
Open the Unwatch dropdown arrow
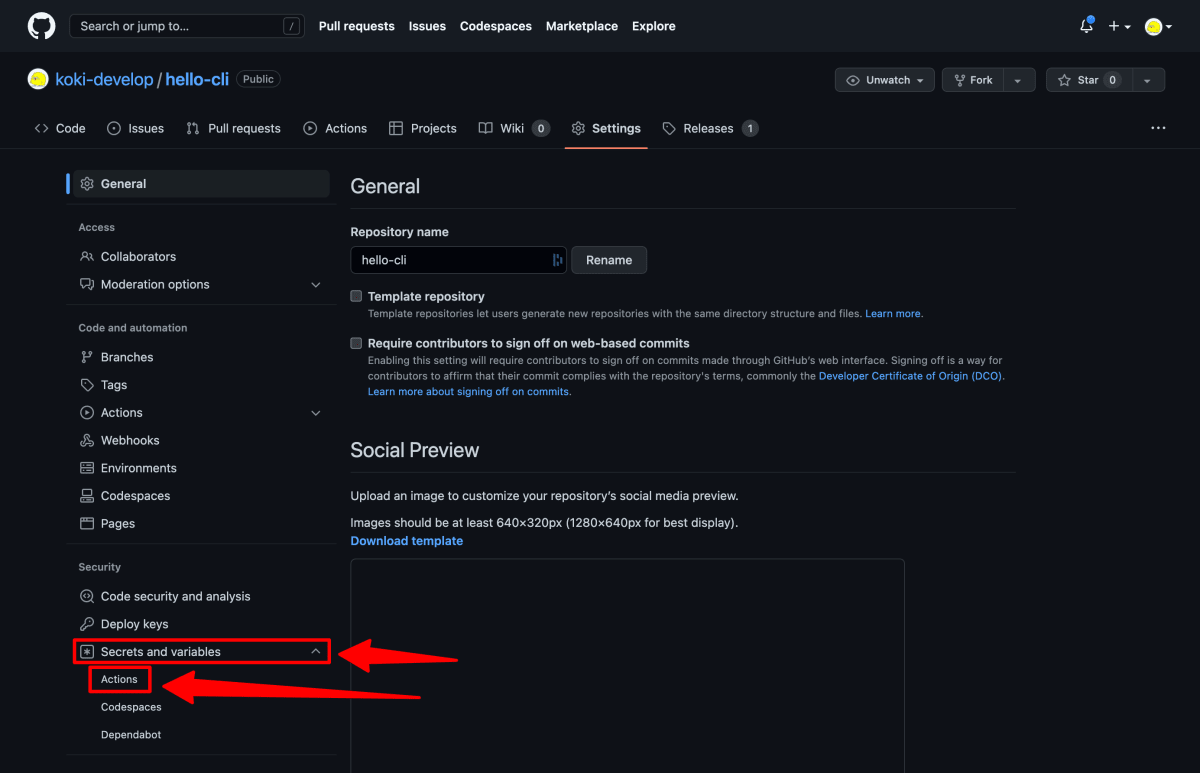coord(920,80)
